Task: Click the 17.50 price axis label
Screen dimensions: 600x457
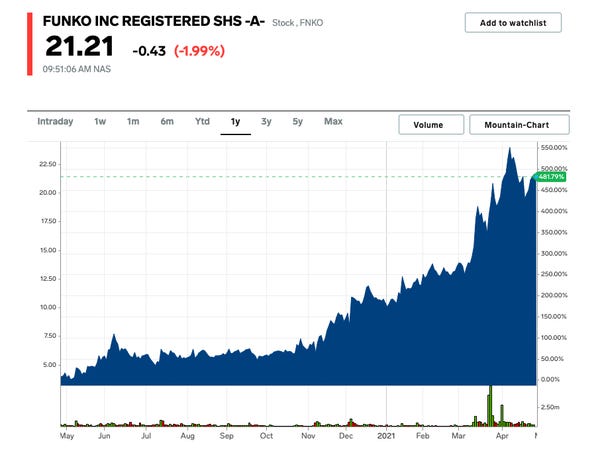Action: [48, 221]
